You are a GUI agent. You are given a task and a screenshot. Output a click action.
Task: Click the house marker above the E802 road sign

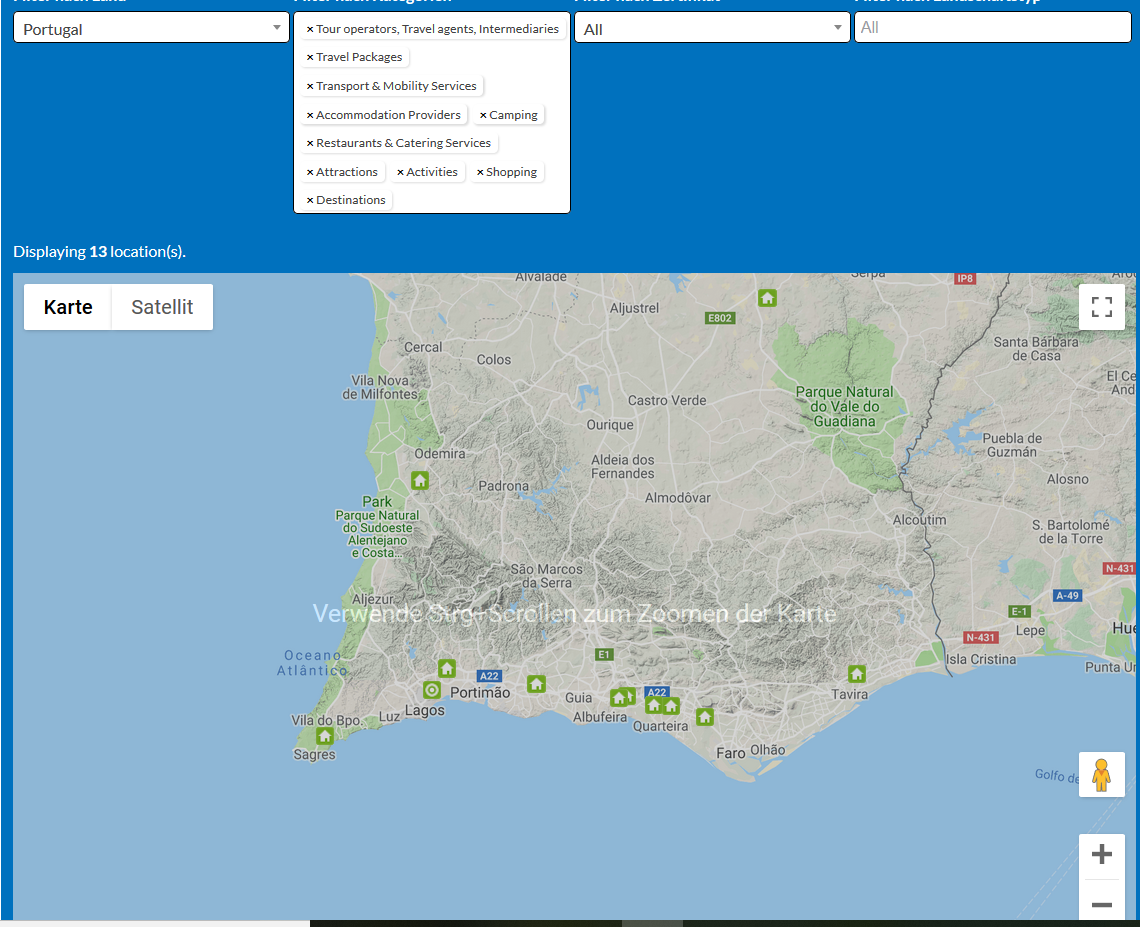[x=767, y=297]
